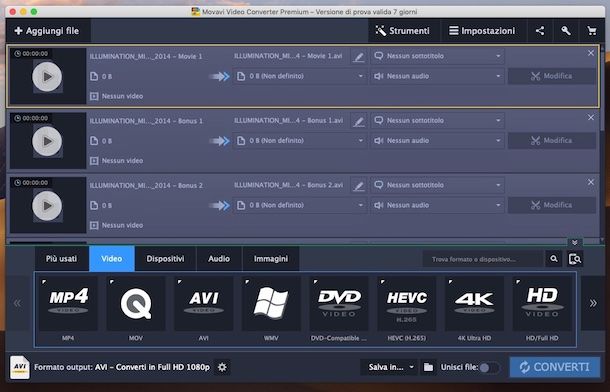Remove the Movie 1 file with X

[591, 53]
